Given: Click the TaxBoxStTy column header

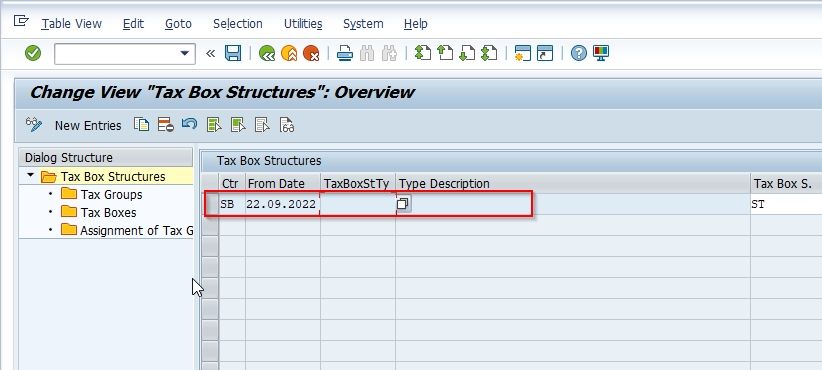Looking at the screenshot, I should point(358,183).
